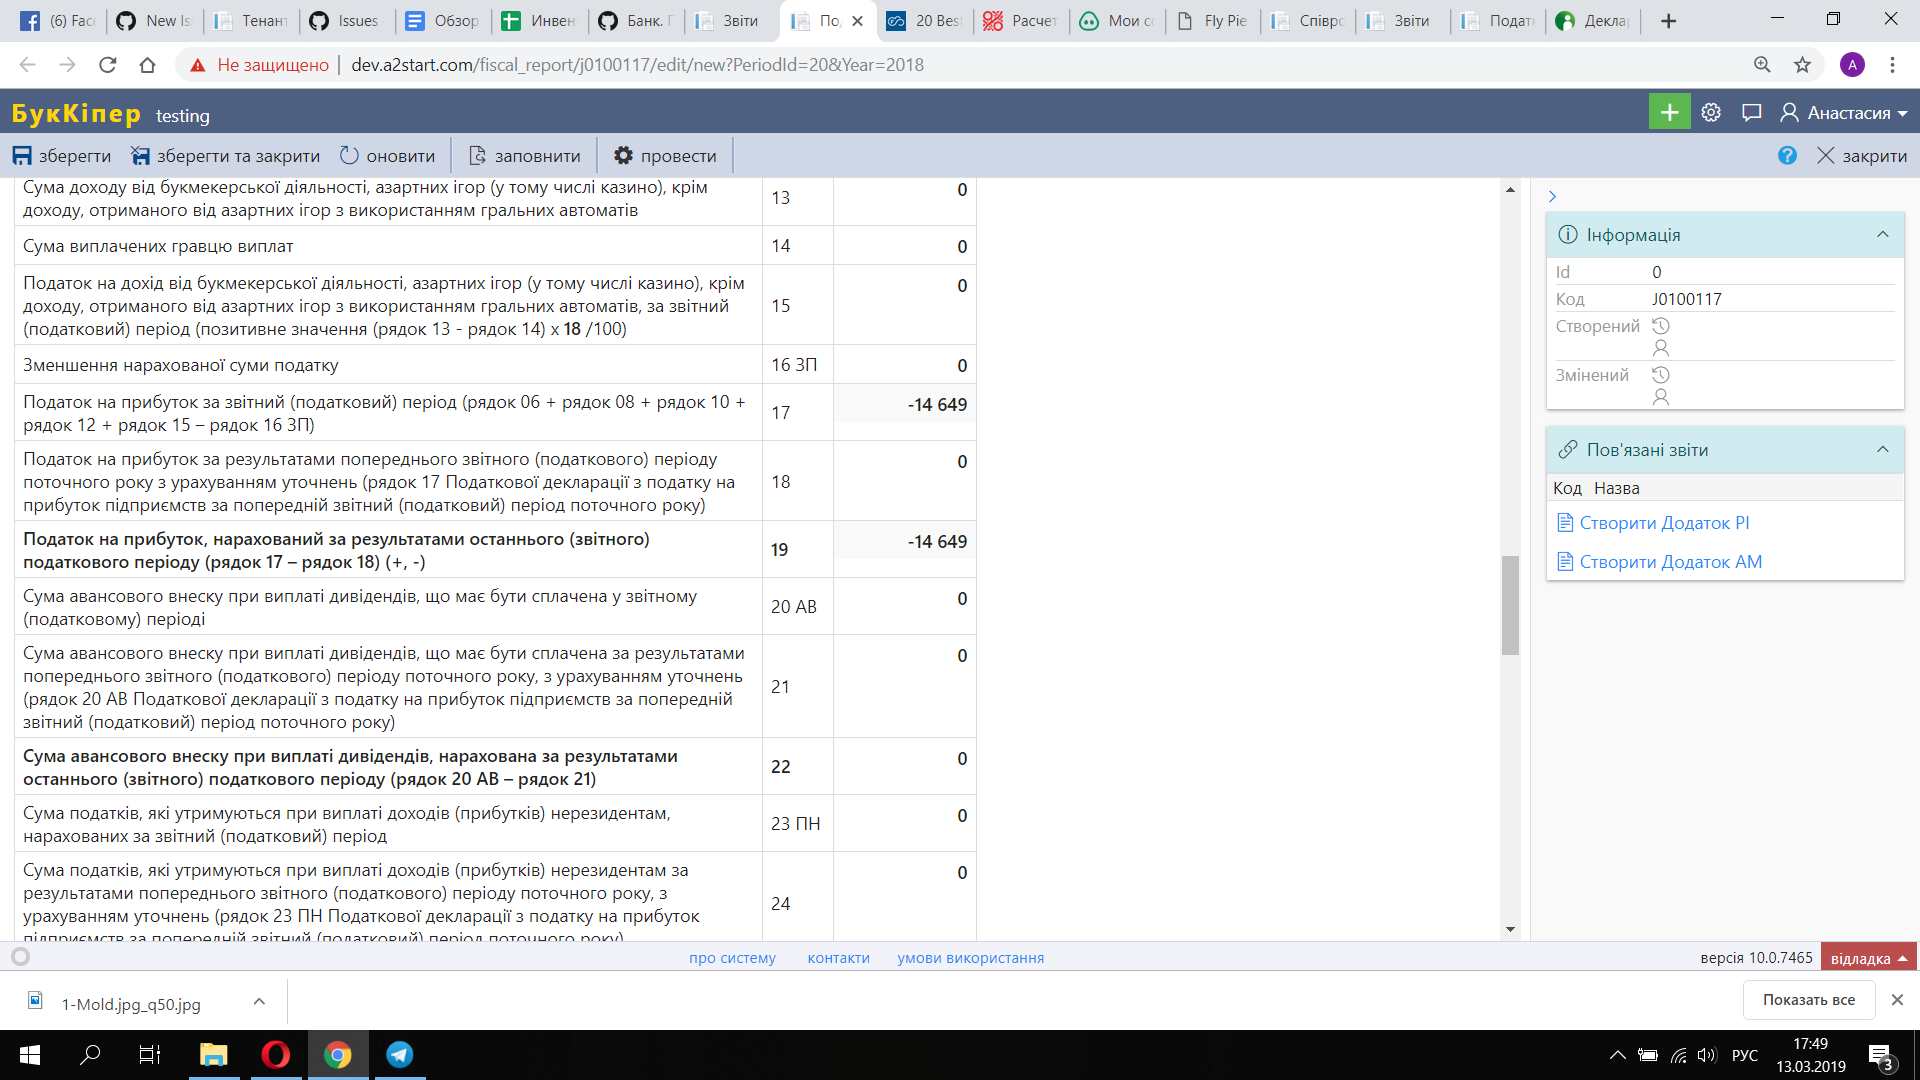Open settings gear in BukKeeper header
1920x1080 pixels.
point(1711,112)
